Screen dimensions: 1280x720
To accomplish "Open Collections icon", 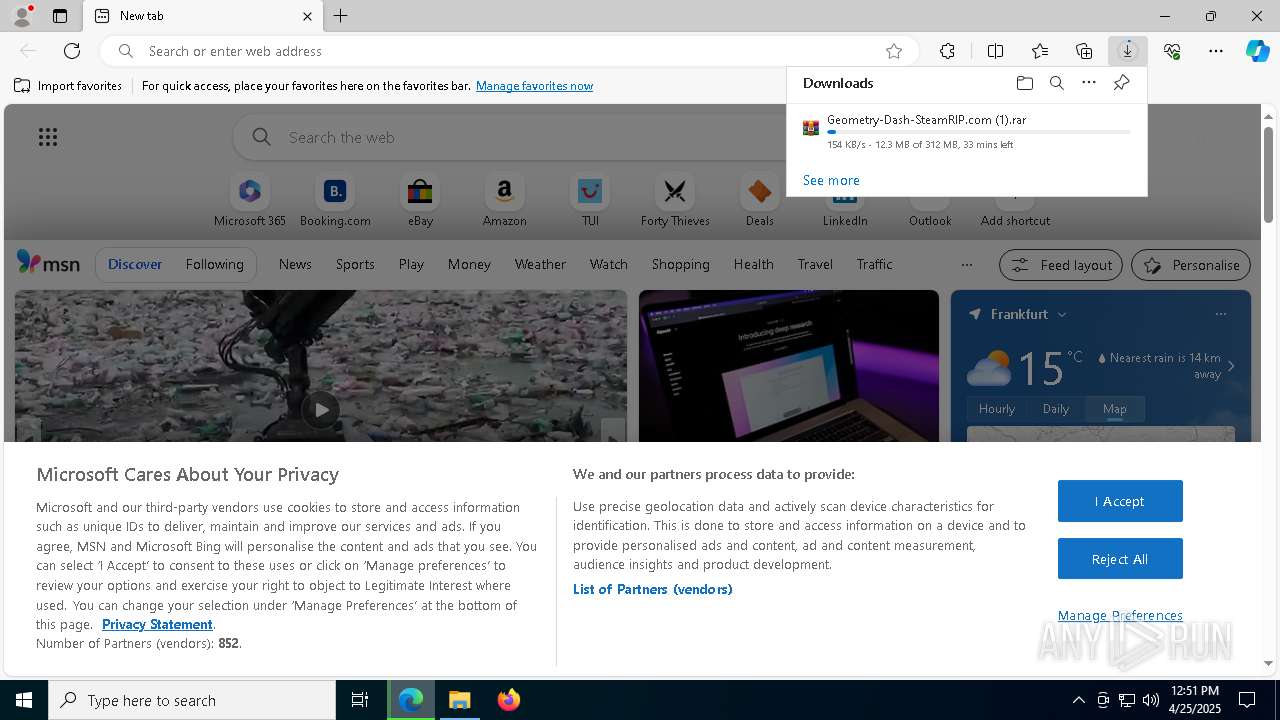I will [x=1084, y=51].
